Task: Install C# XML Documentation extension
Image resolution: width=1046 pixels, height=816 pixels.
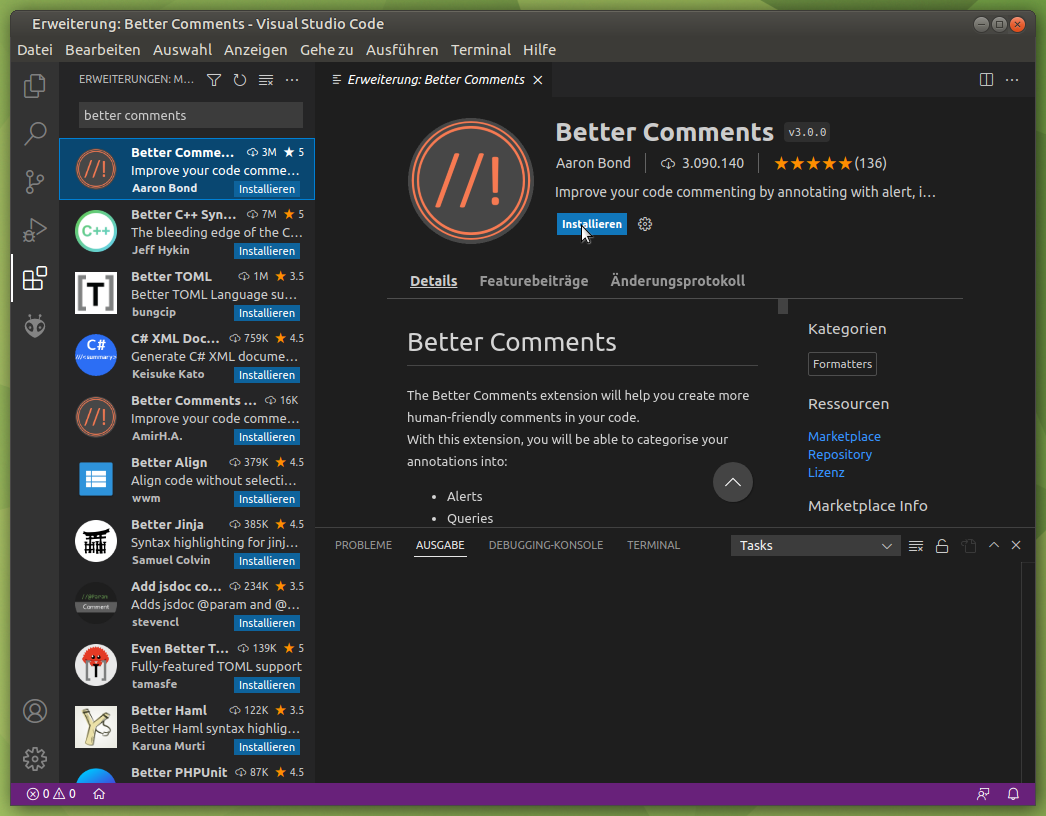Action: 267,375
